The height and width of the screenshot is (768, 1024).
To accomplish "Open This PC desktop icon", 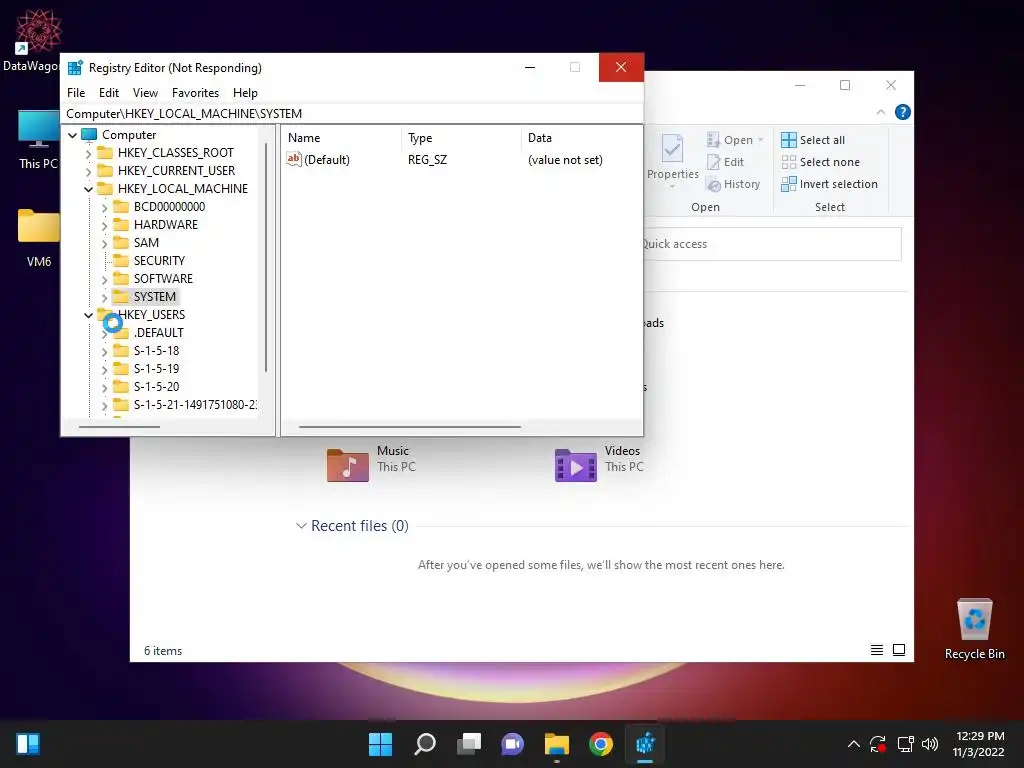I will [38, 129].
